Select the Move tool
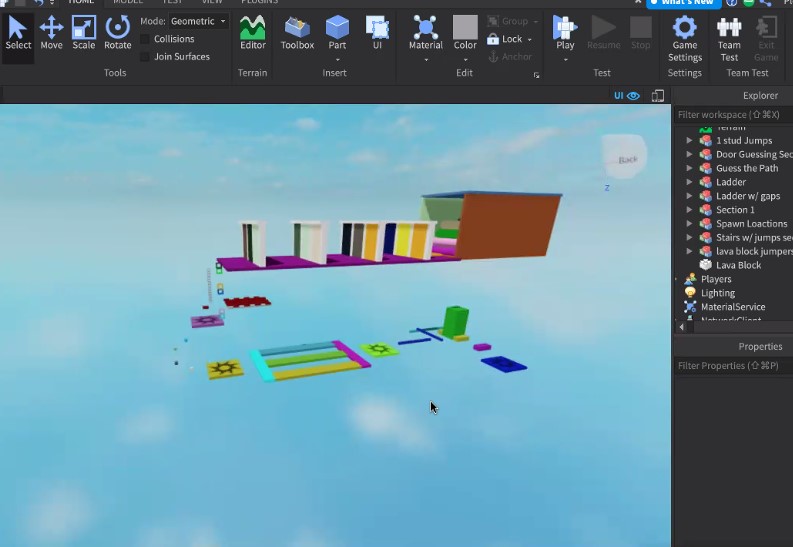This screenshot has width=793, height=547. pos(51,32)
